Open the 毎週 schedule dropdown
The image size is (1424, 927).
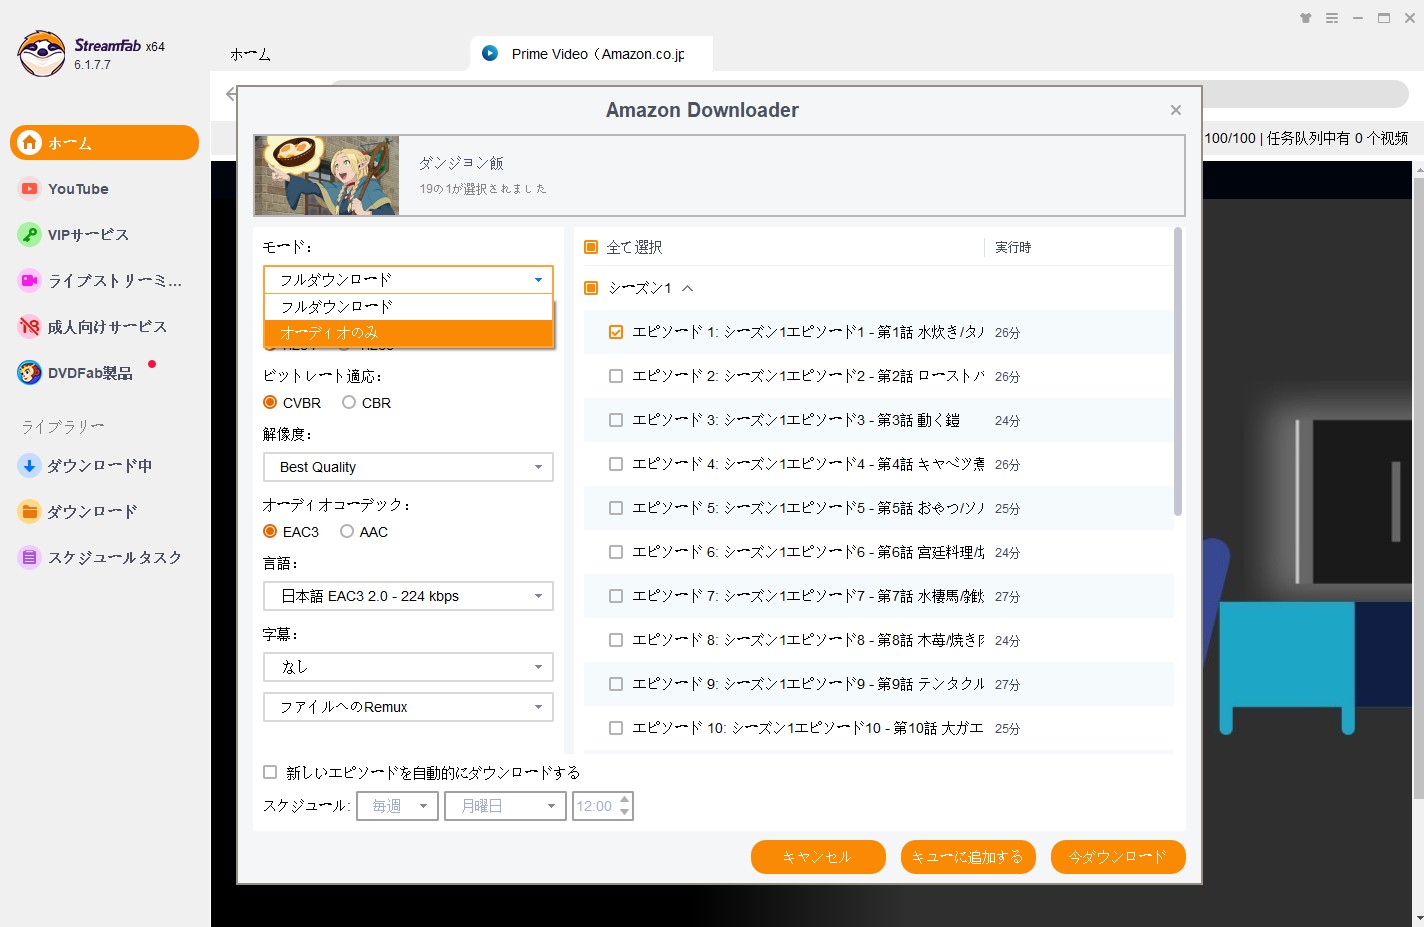tap(398, 806)
